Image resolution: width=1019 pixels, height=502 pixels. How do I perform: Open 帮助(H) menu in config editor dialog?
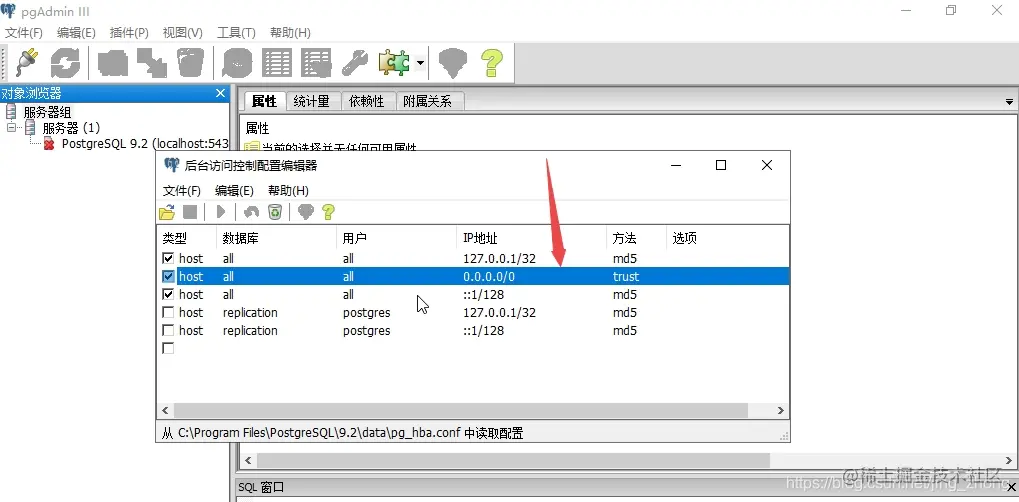pyautogui.click(x=288, y=191)
